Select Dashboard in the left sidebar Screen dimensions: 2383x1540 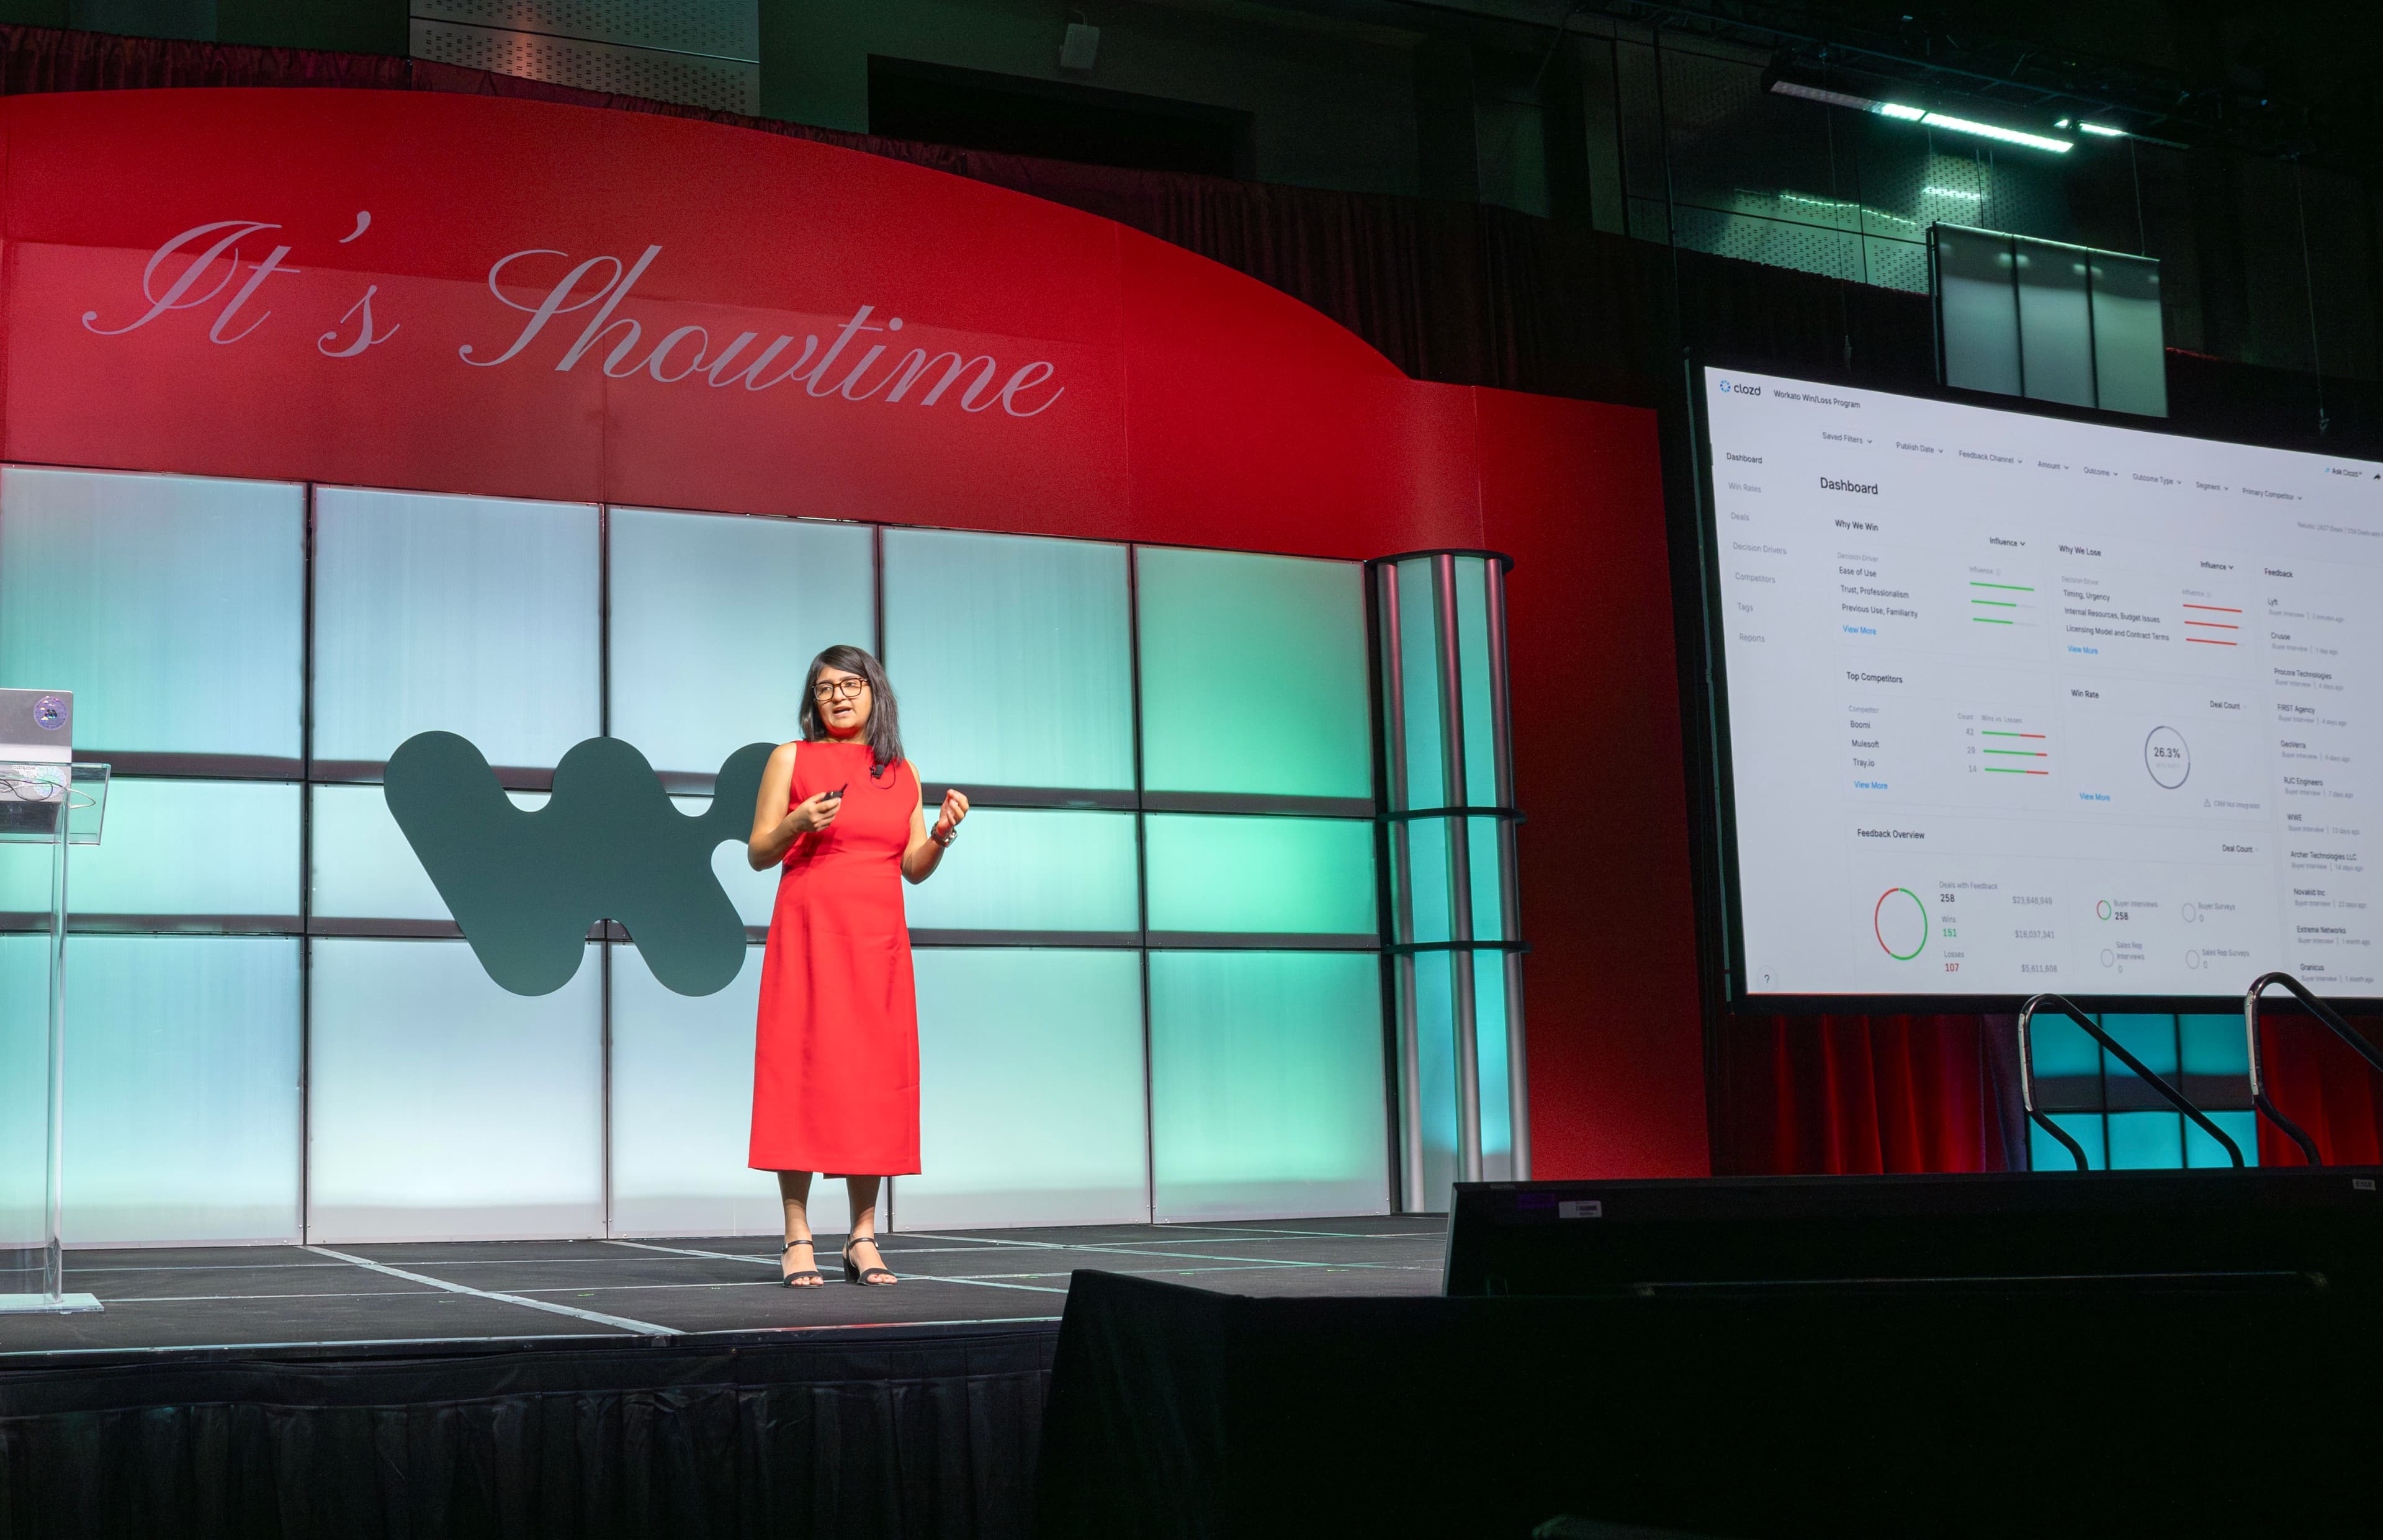point(1744,458)
